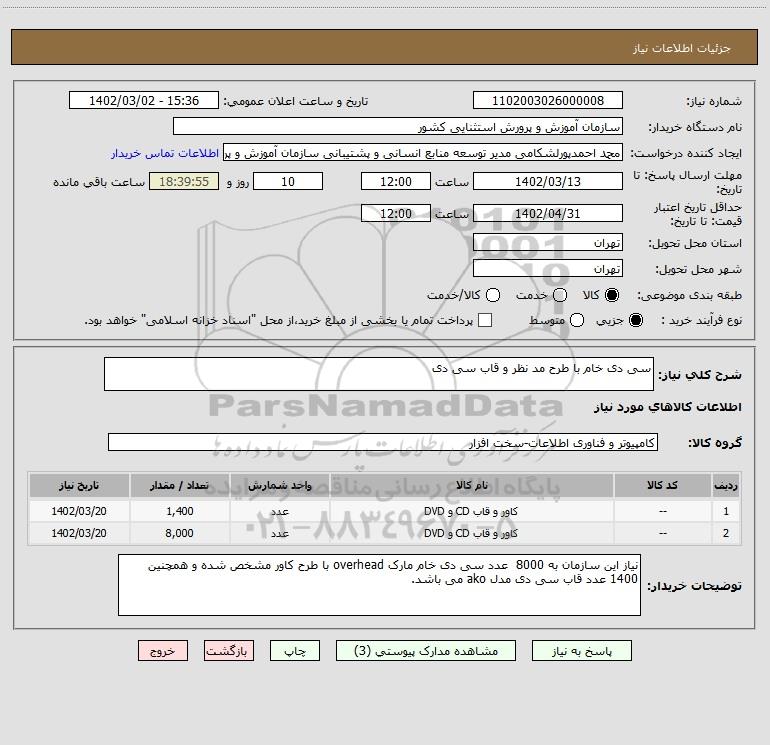Click the request creator name field

(423, 153)
